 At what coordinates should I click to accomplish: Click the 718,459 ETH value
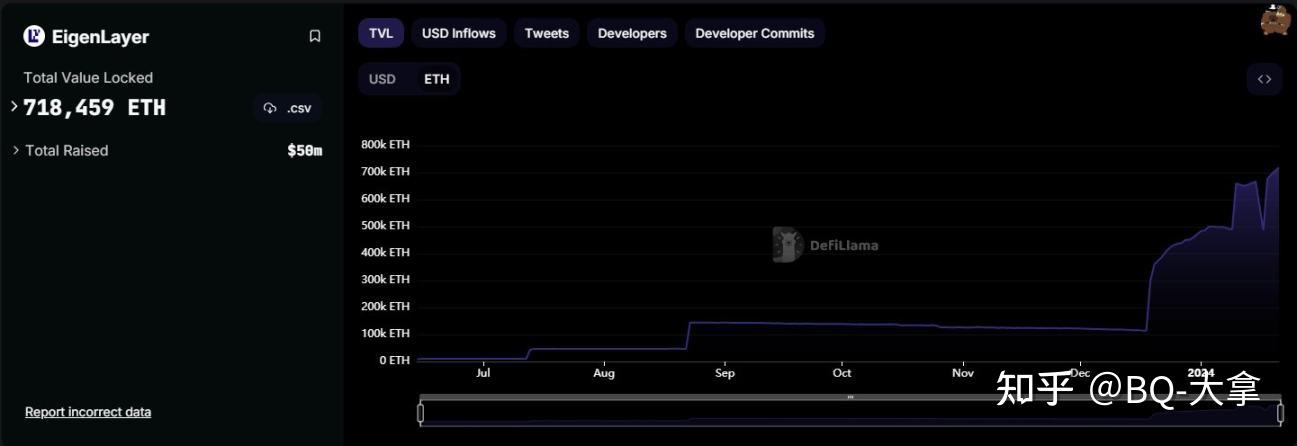(x=95, y=108)
